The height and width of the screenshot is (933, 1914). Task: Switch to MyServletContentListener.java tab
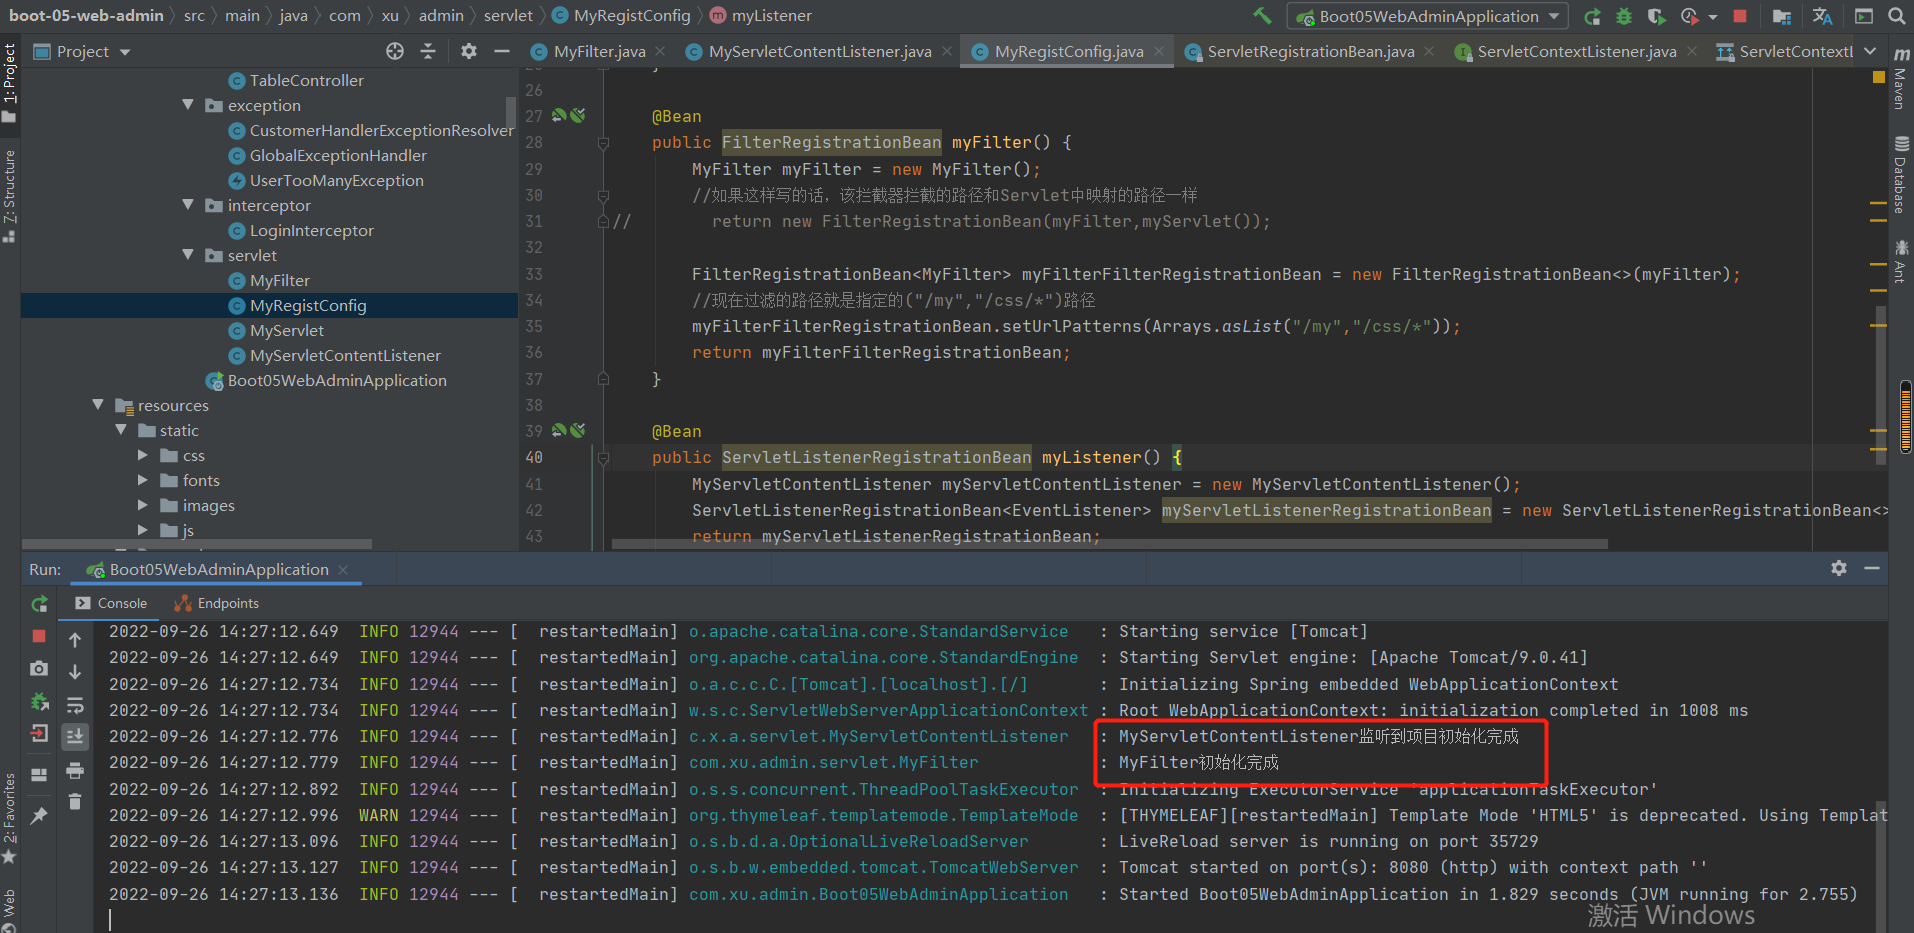pos(819,51)
